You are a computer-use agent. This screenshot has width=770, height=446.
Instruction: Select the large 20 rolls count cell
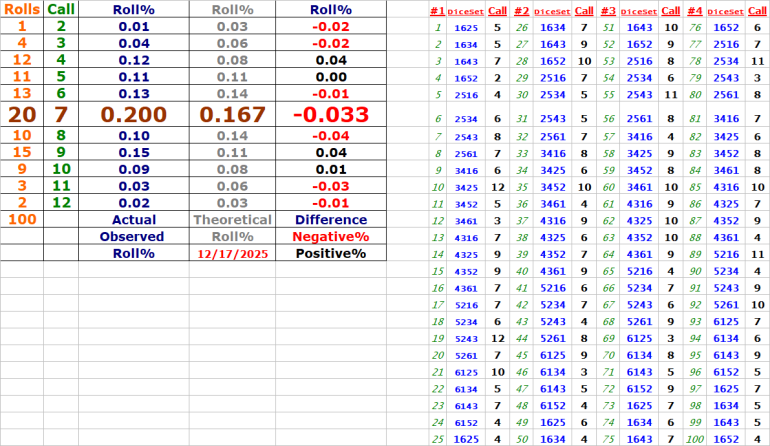(22, 113)
